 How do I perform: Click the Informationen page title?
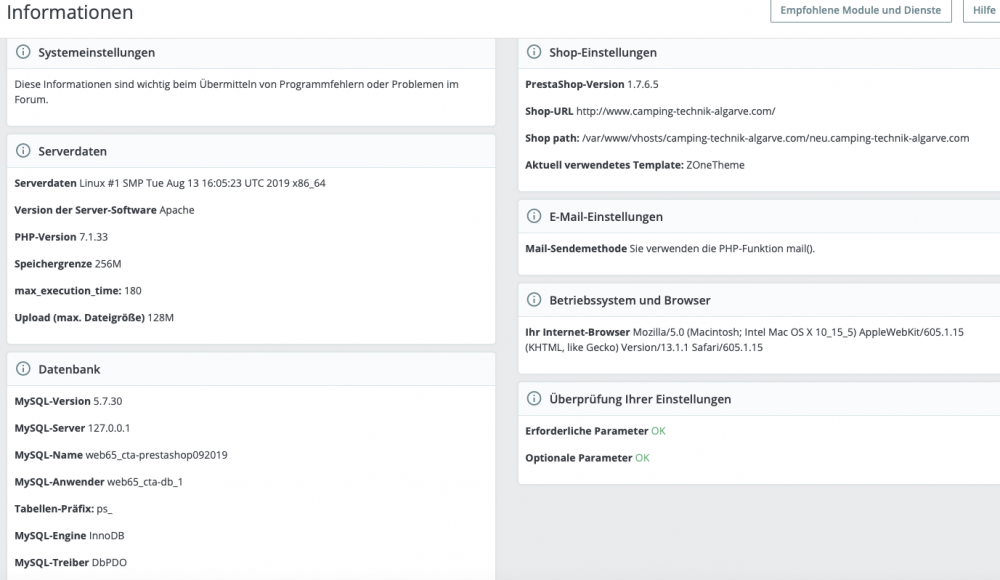(x=70, y=12)
